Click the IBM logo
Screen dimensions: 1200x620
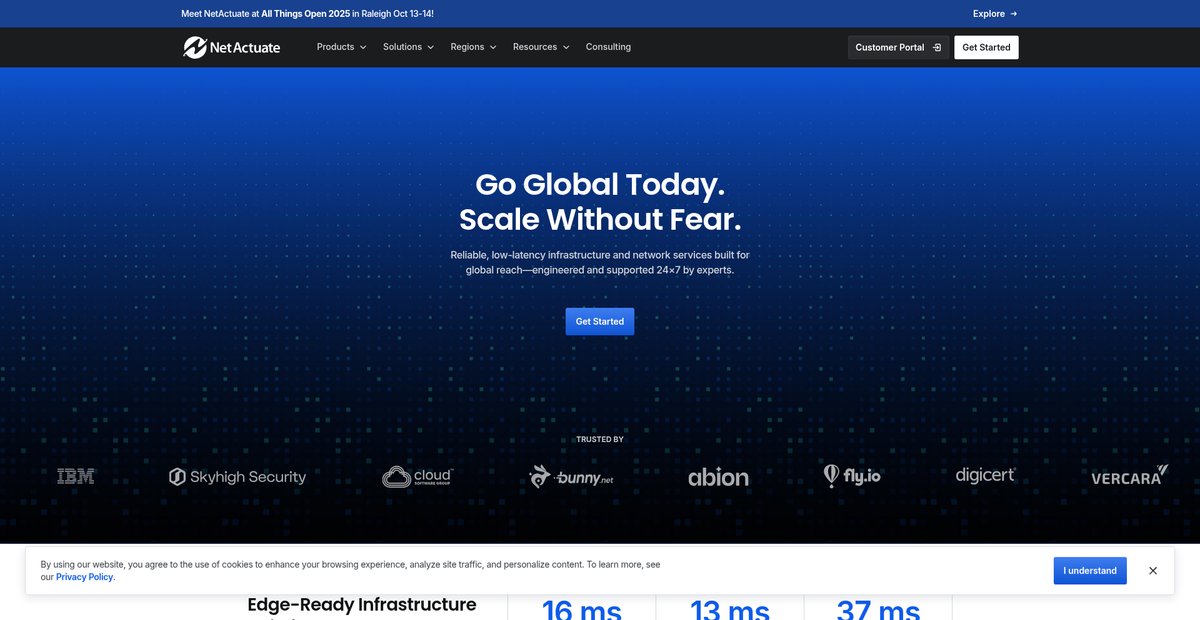[x=76, y=477]
